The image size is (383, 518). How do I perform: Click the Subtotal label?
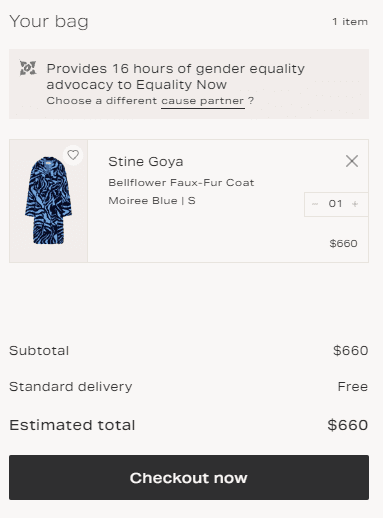click(39, 351)
